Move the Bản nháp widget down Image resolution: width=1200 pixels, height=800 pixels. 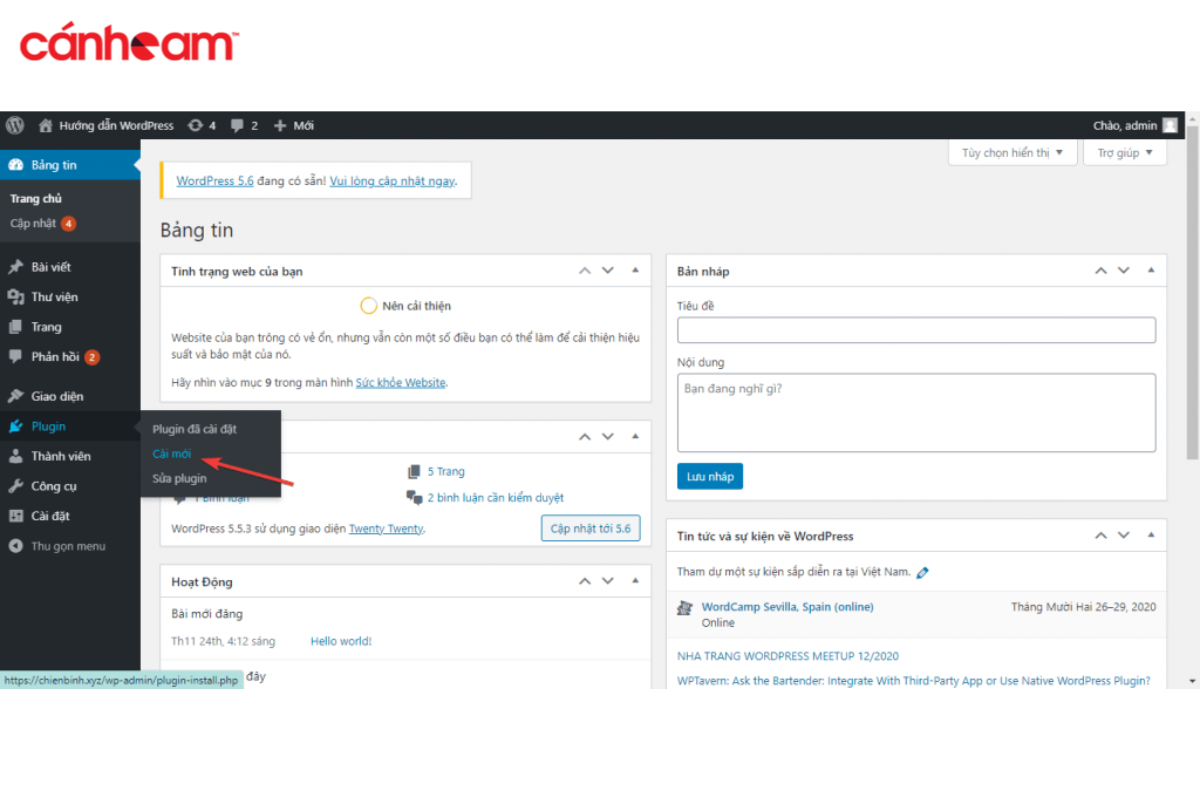pyautogui.click(x=1123, y=271)
